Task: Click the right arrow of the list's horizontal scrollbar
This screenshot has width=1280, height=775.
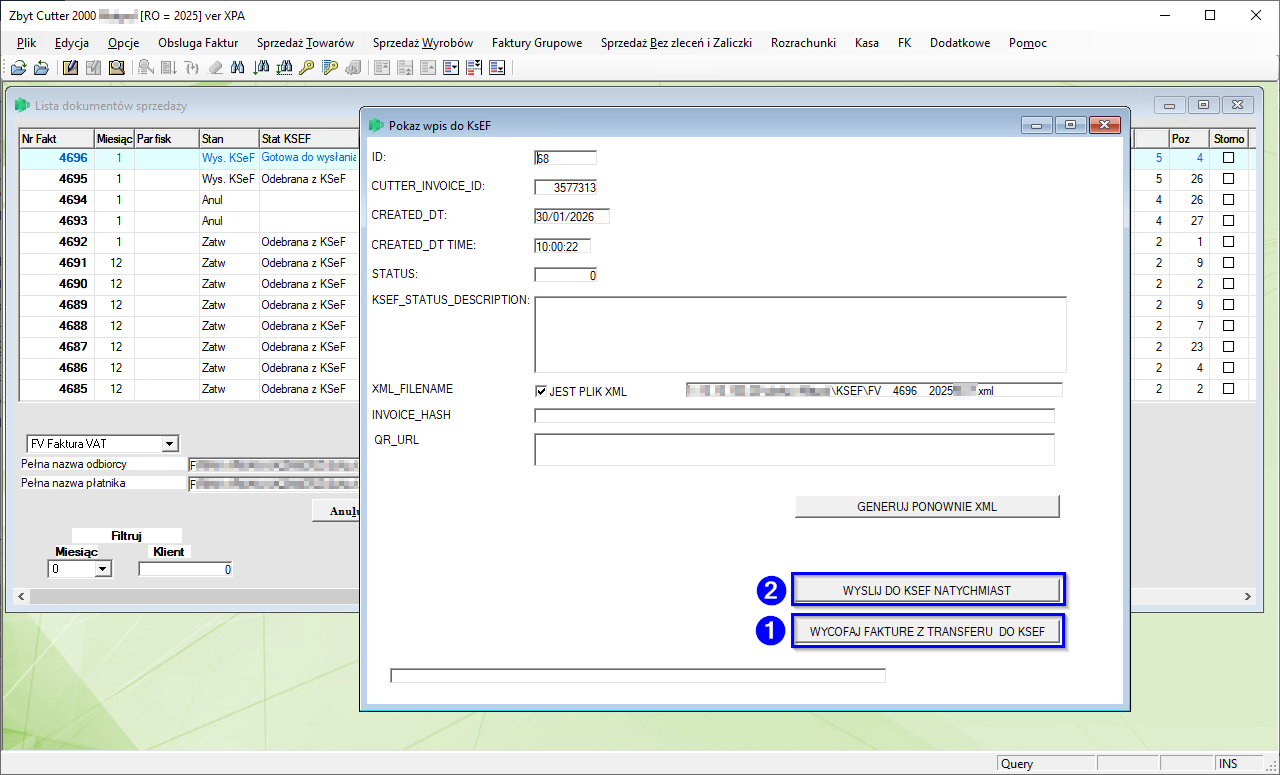Action: pos(1247,597)
